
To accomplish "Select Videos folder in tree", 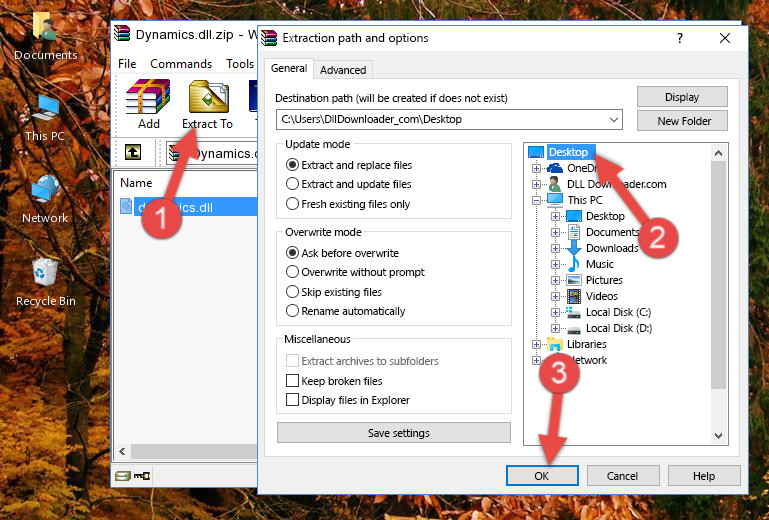I will [x=601, y=296].
